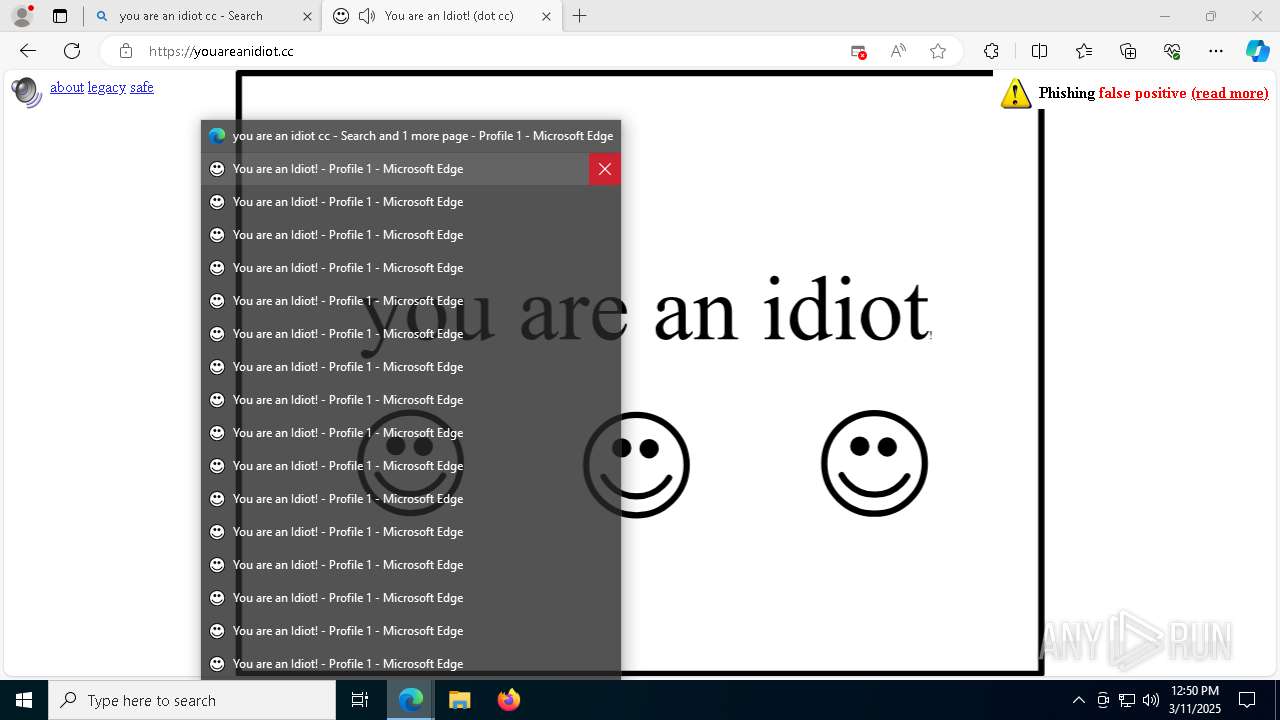Click the Microsoft Edge taskbar icon
Screen dimensions: 1280x720
411,700
